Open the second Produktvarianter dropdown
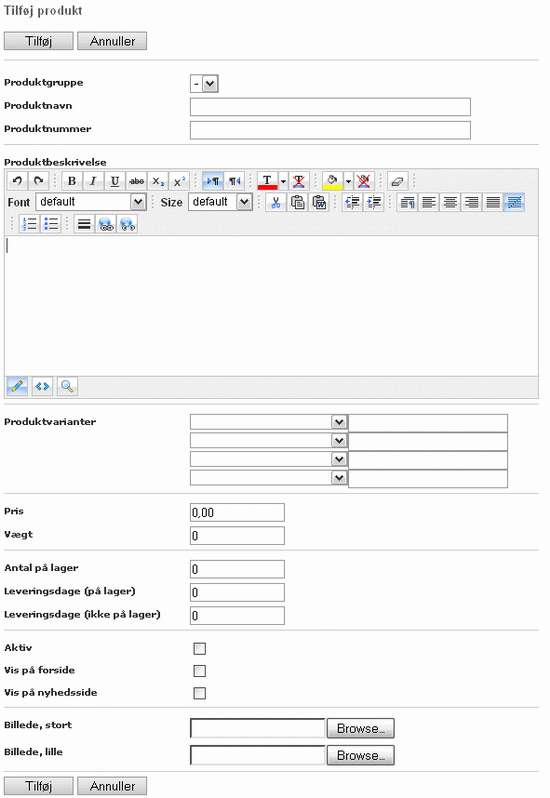The height and width of the screenshot is (798, 550). (x=269, y=440)
